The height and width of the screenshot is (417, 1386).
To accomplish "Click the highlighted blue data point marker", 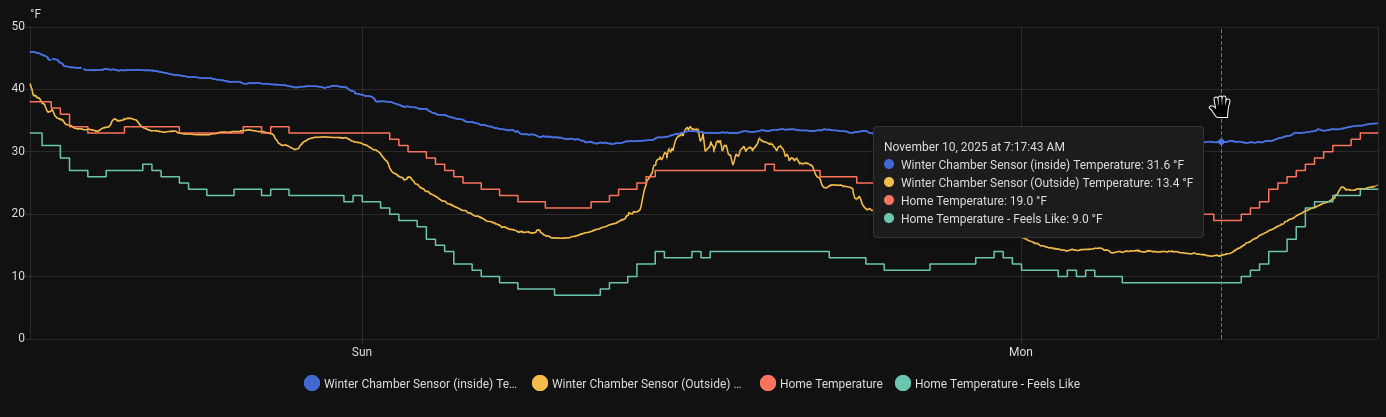I will coord(1221,142).
